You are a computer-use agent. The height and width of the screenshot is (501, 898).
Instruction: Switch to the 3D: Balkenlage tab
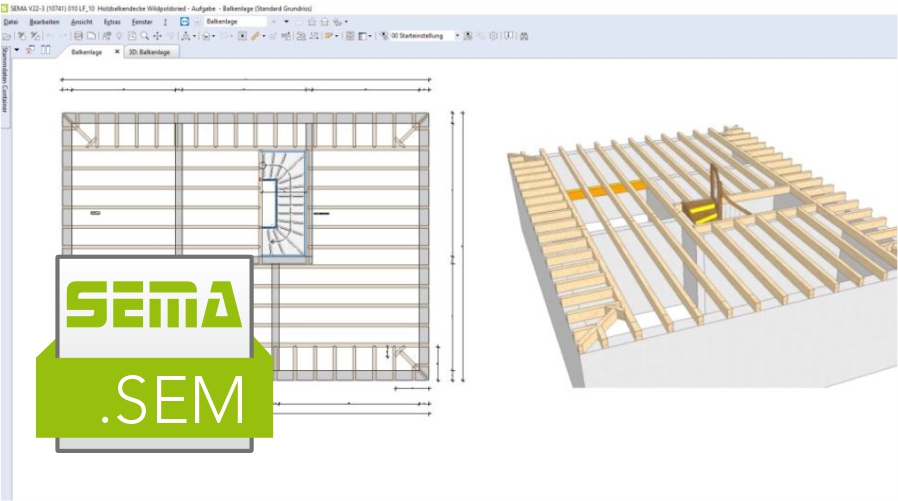[x=151, y=51]
